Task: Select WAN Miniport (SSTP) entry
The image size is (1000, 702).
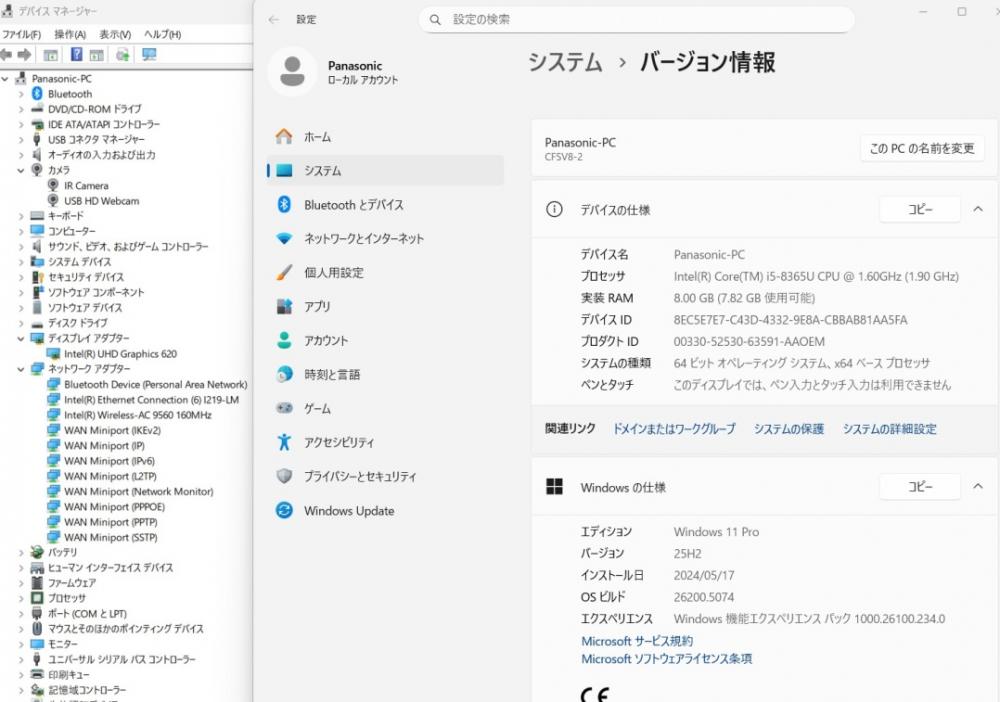Action: (110, 537)
